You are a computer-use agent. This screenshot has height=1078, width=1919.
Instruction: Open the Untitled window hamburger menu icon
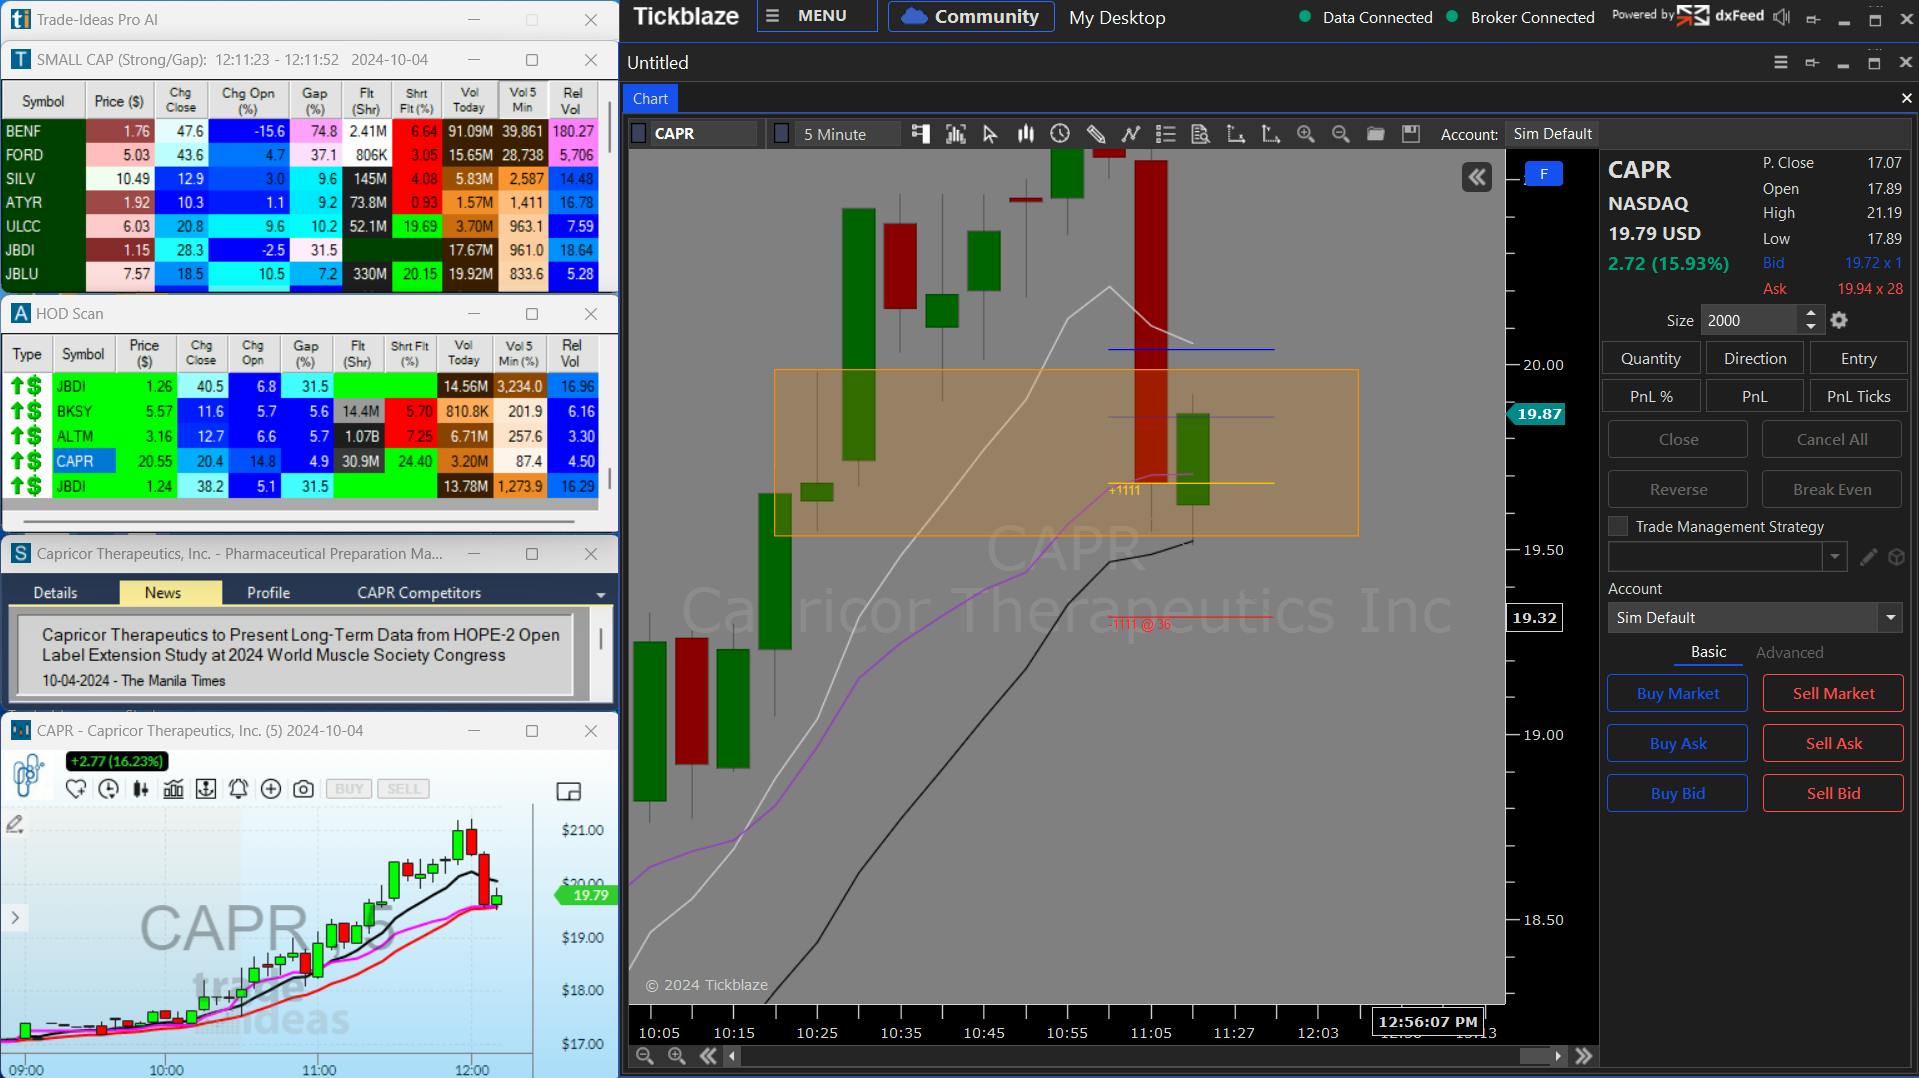point(1781,62)
